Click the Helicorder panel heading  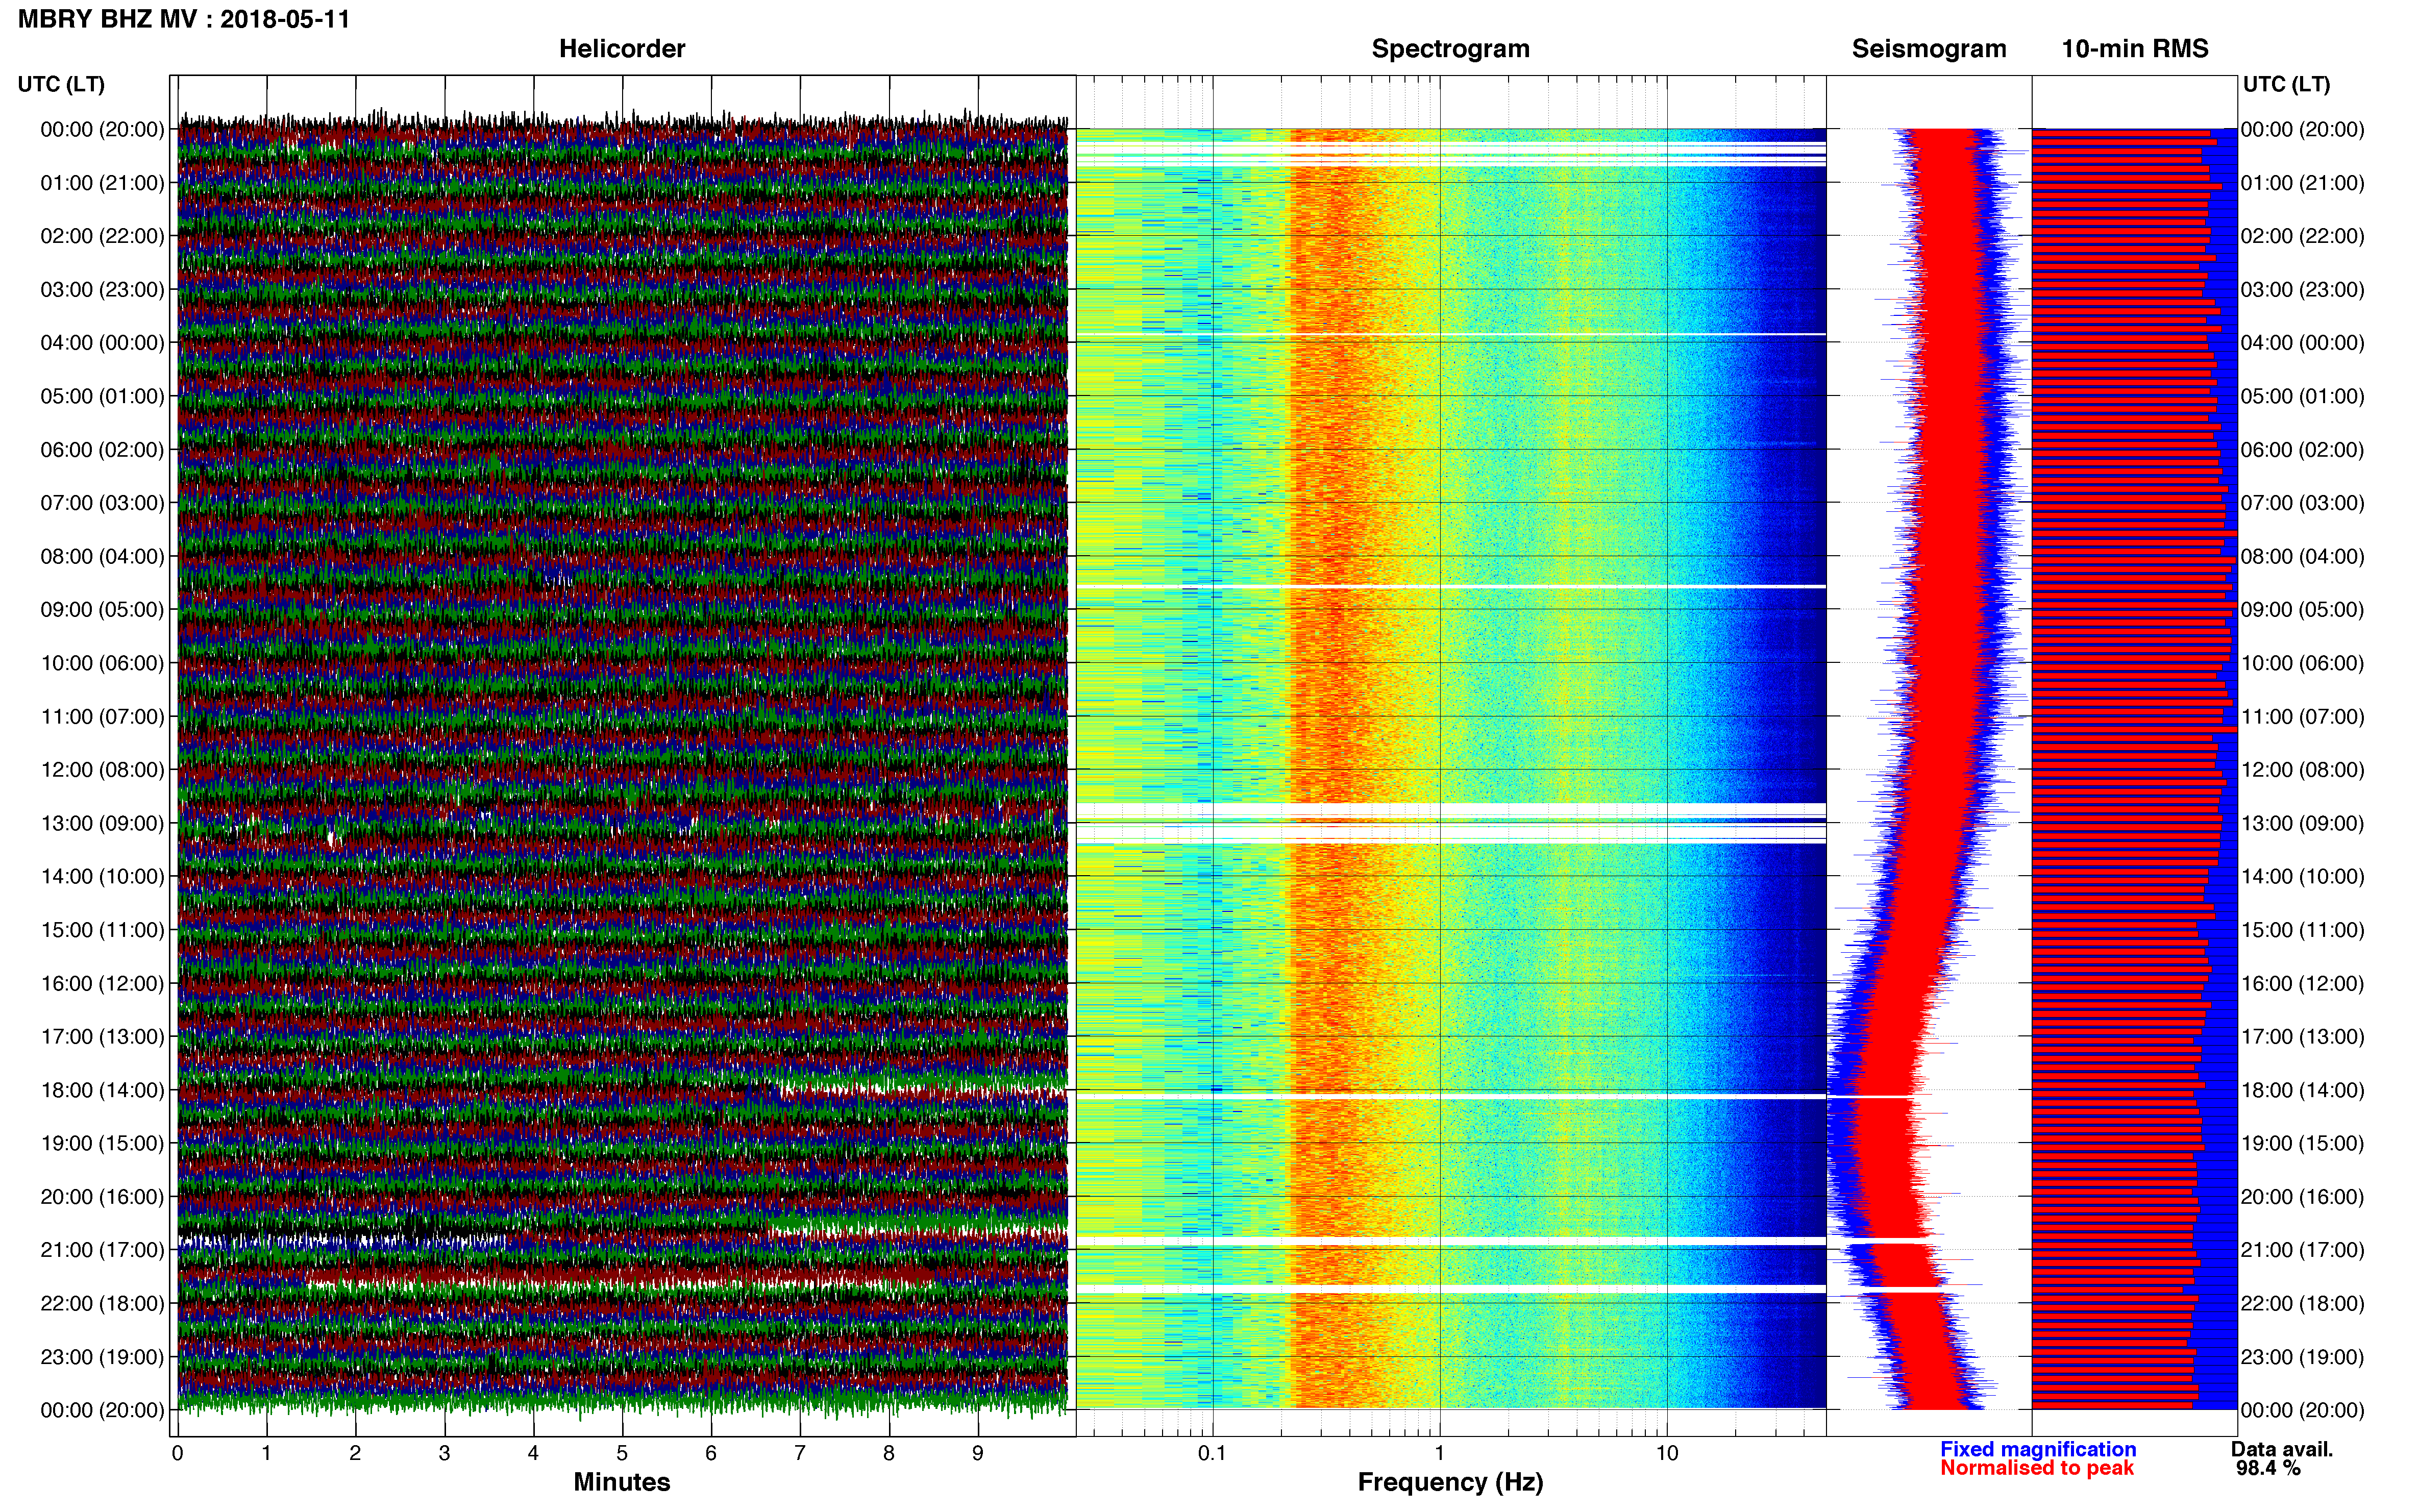point(622,49)
